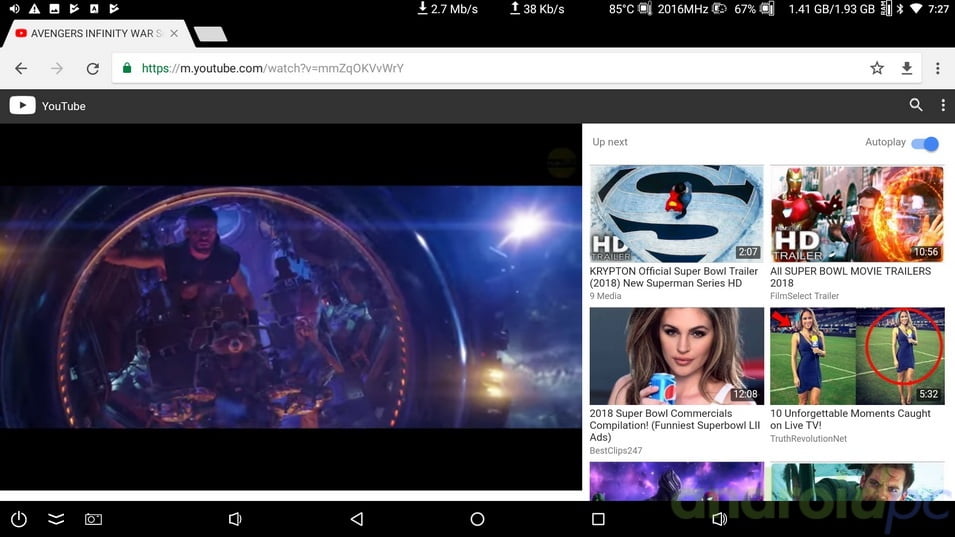Click the YouTube logo icon

(23, 105)
